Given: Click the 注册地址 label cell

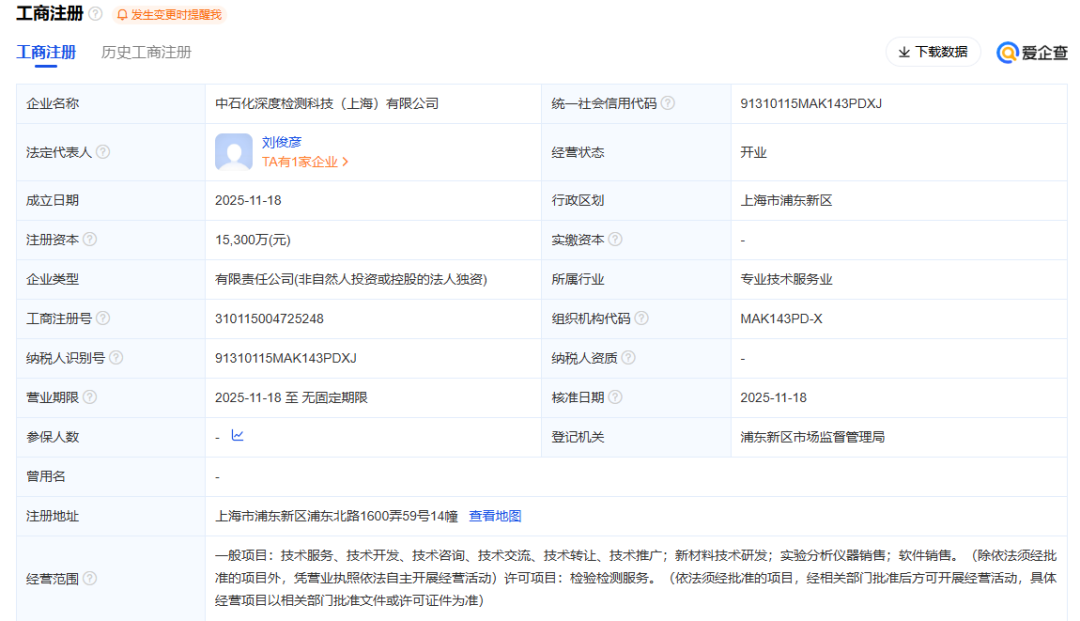Looking at the screenshot, I should (111, 516).
